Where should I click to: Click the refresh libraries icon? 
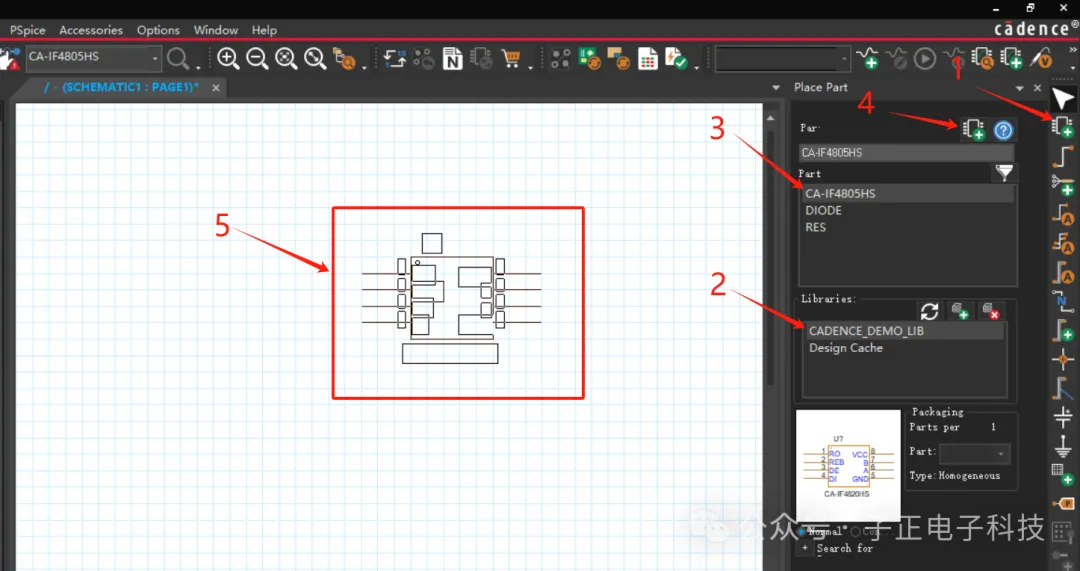point(929,311)
